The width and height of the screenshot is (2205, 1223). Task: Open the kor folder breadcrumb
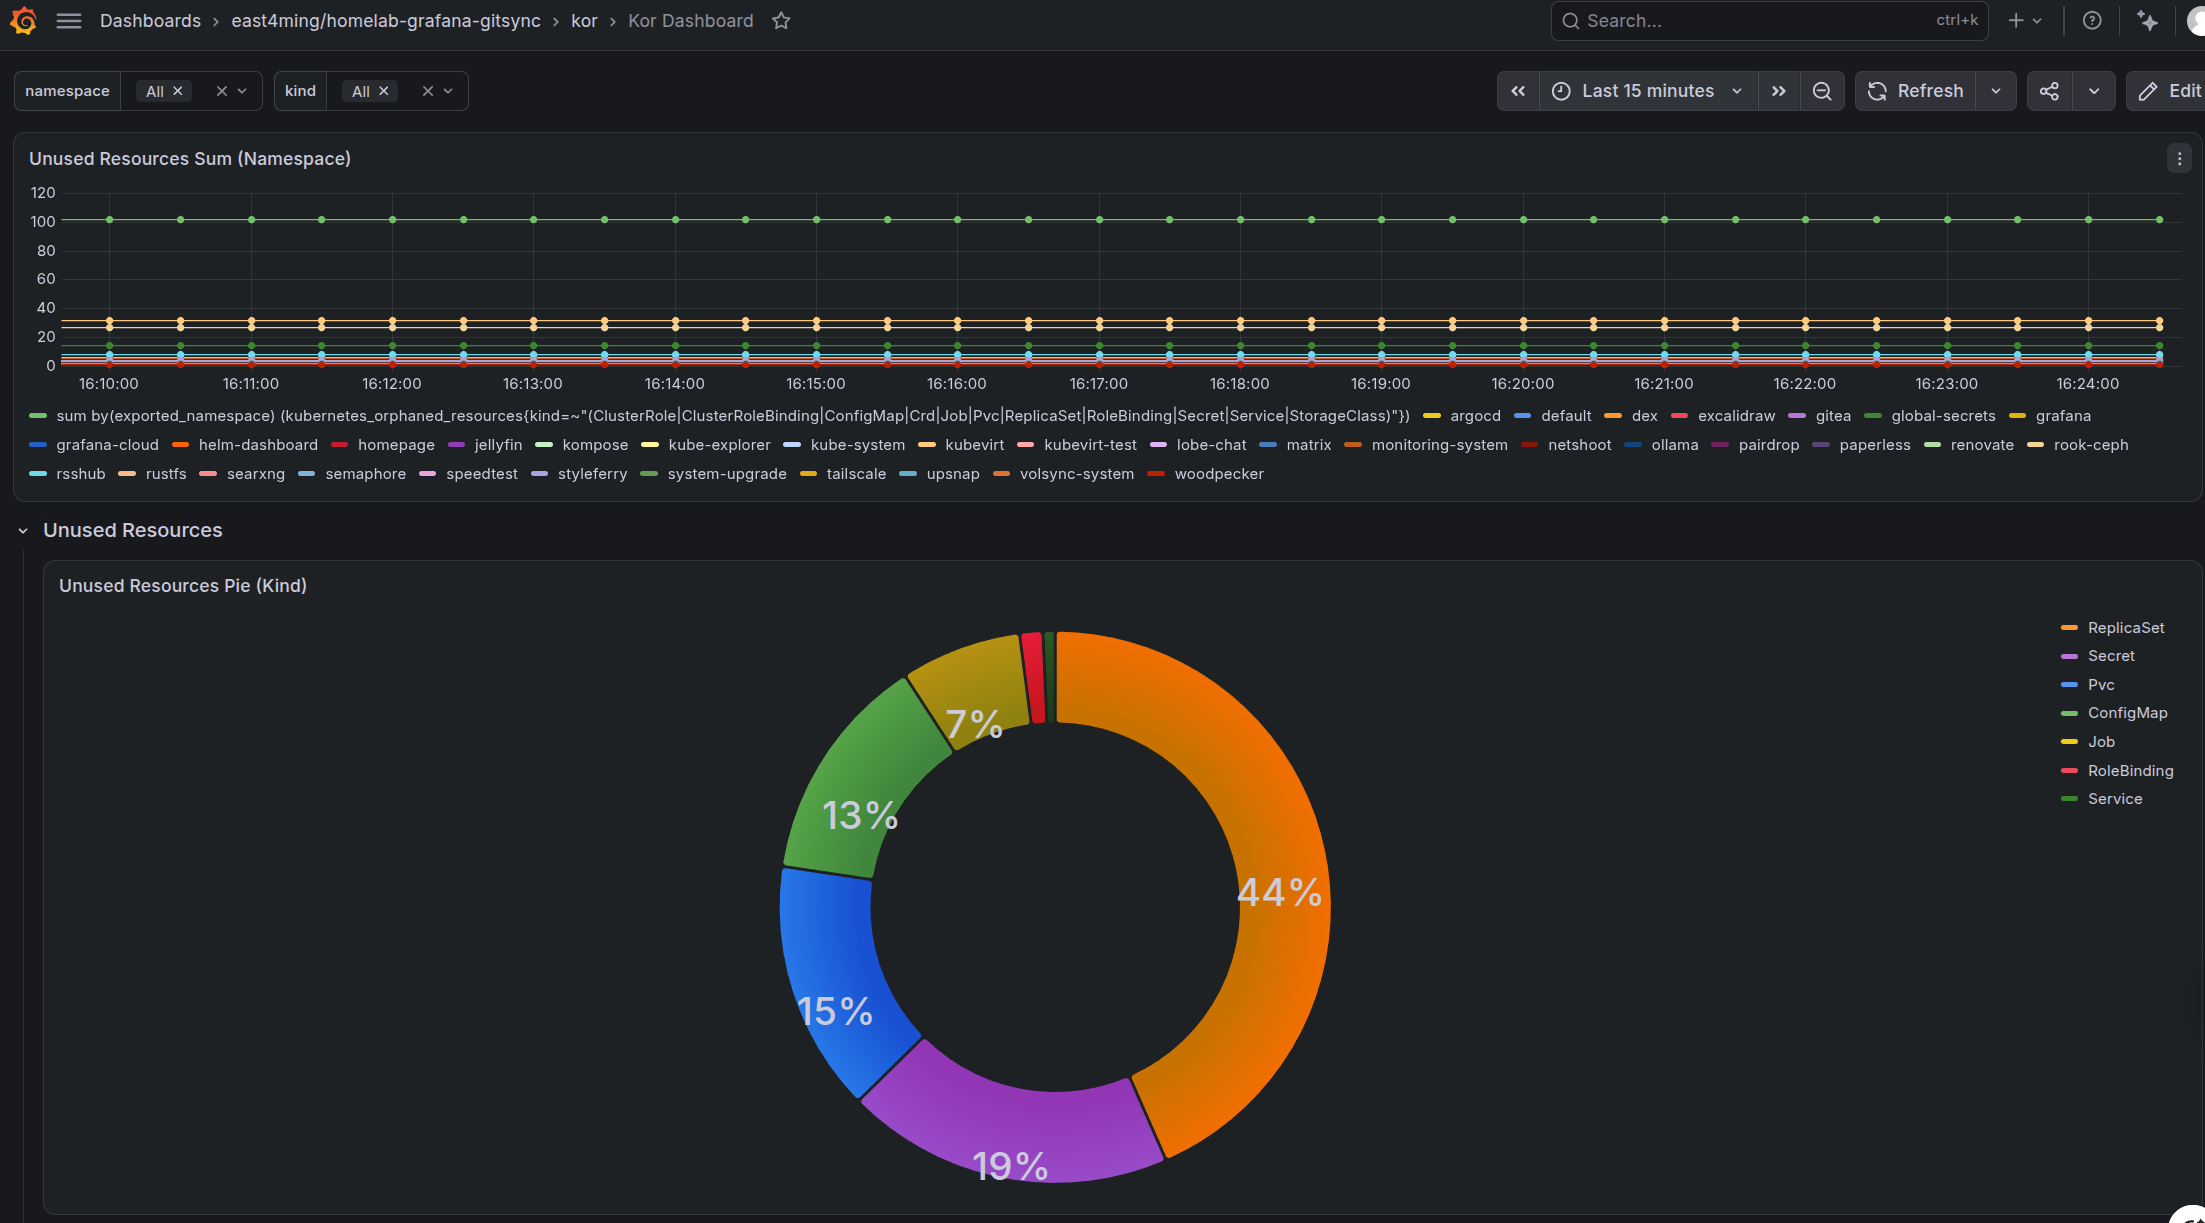pyautogui.click(x=584, y=21)
